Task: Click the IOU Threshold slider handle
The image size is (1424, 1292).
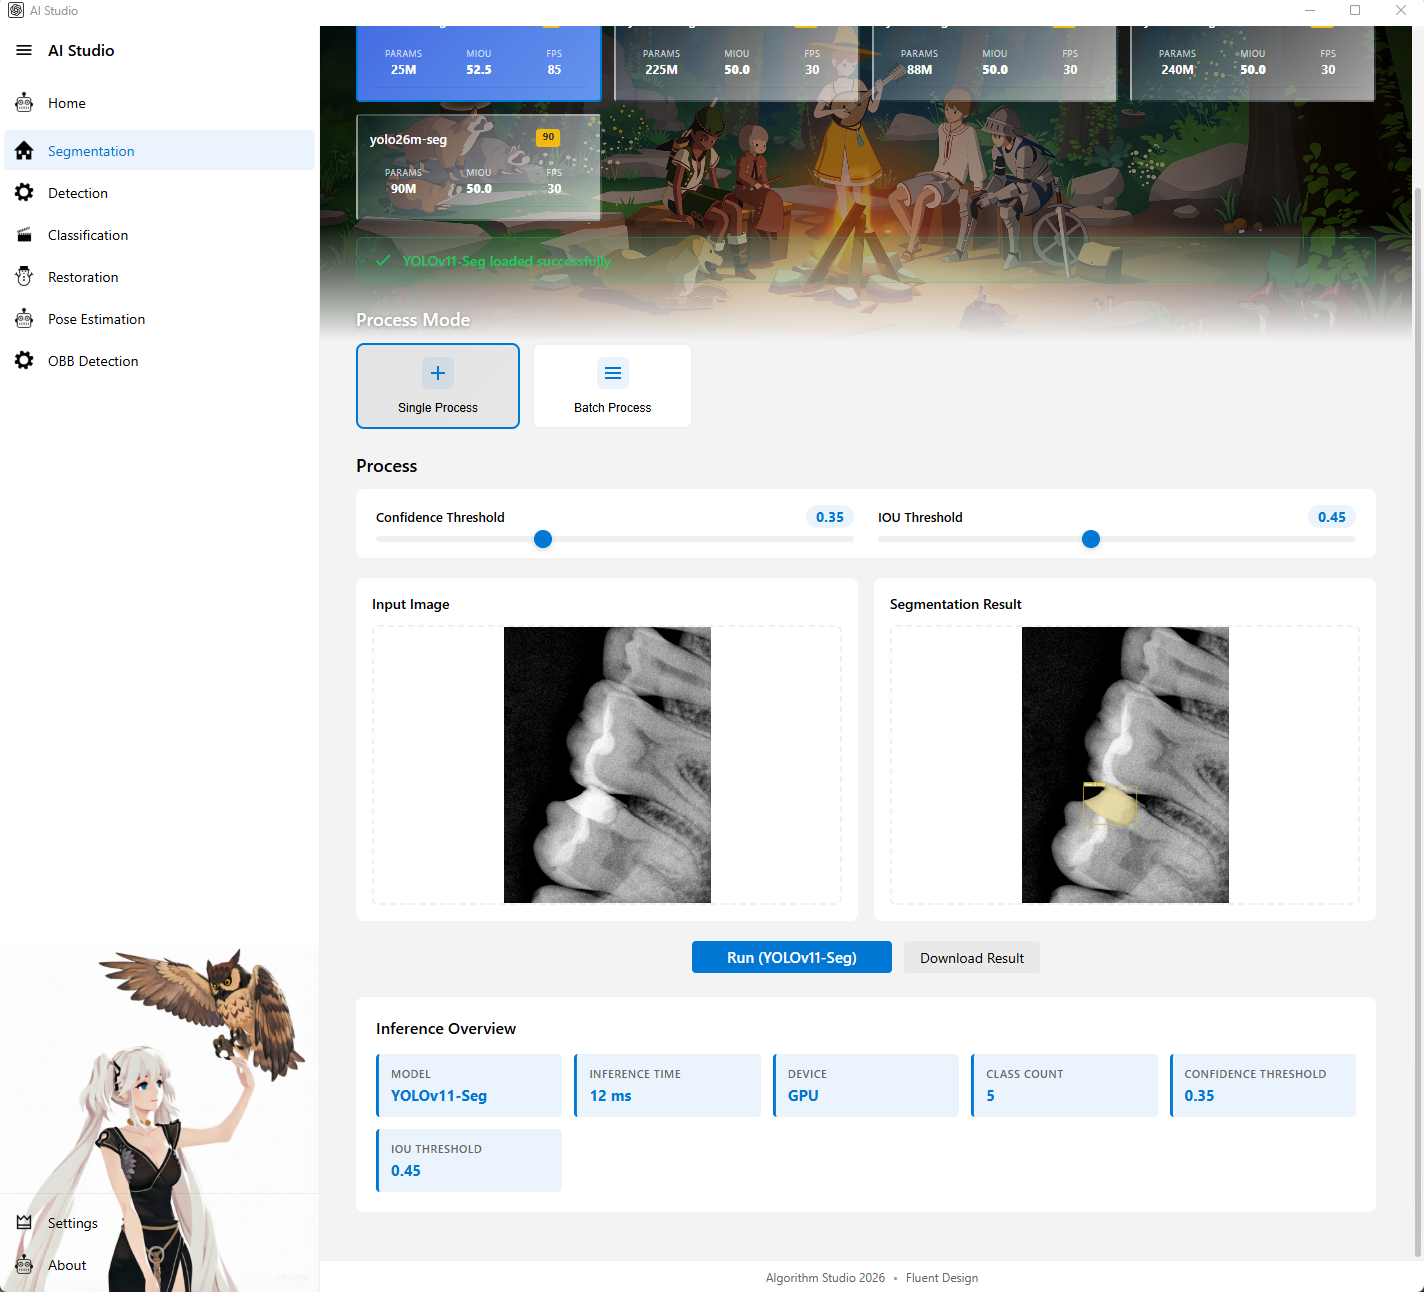Action: [1091, 539]
